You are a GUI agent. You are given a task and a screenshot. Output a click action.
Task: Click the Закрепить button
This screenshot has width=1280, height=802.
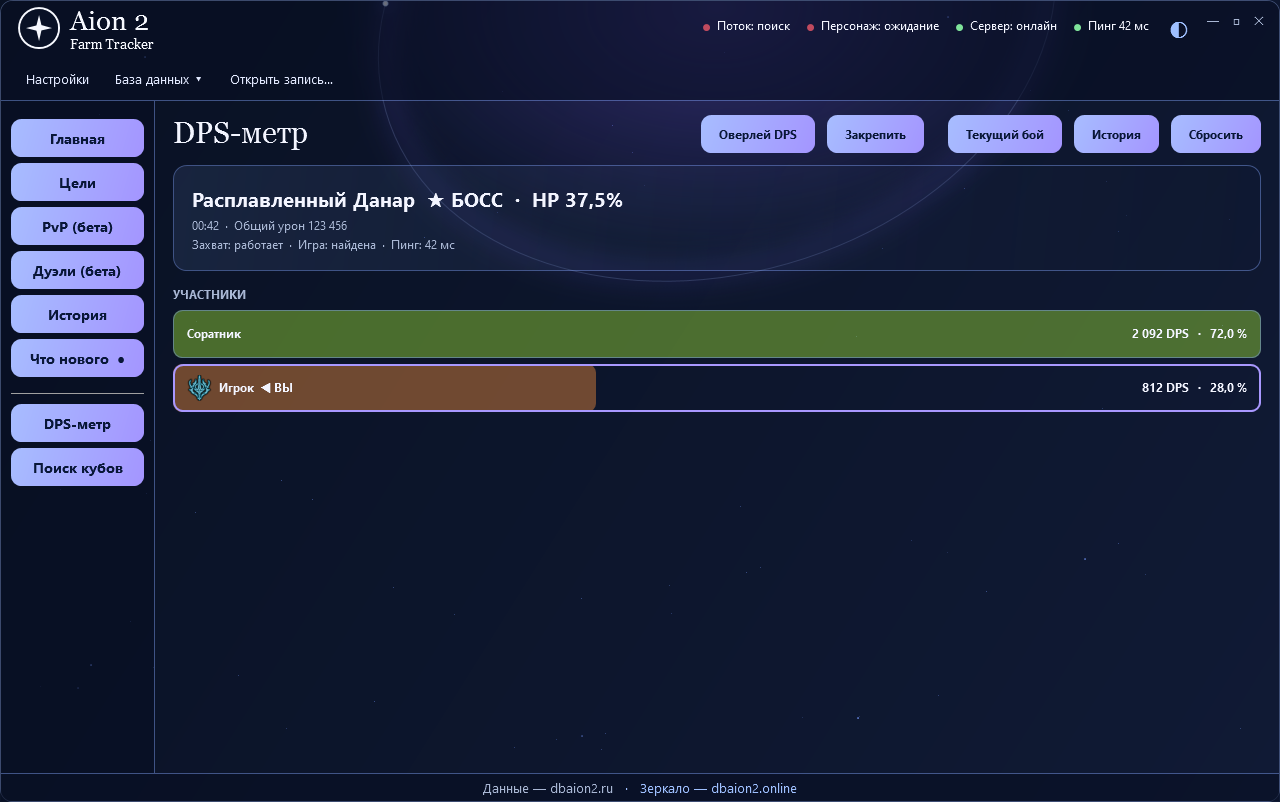pyautogui.click(x=875, y=134)
